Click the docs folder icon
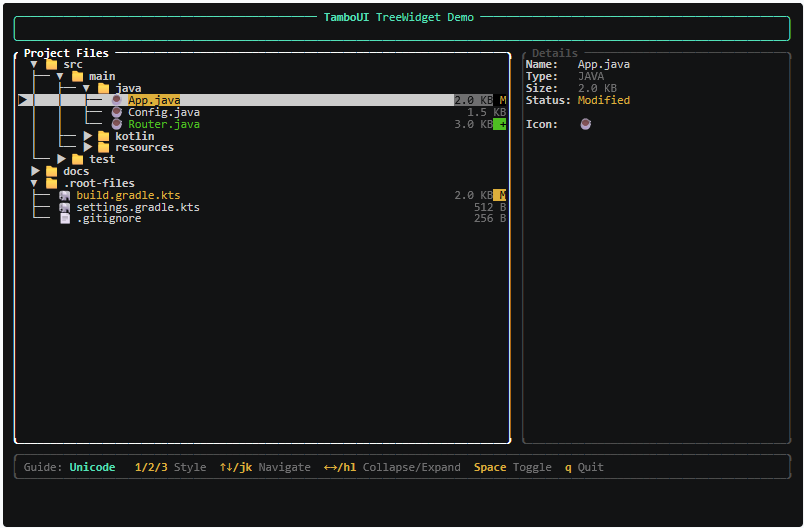Screen dimensions: 804x528 51,171
